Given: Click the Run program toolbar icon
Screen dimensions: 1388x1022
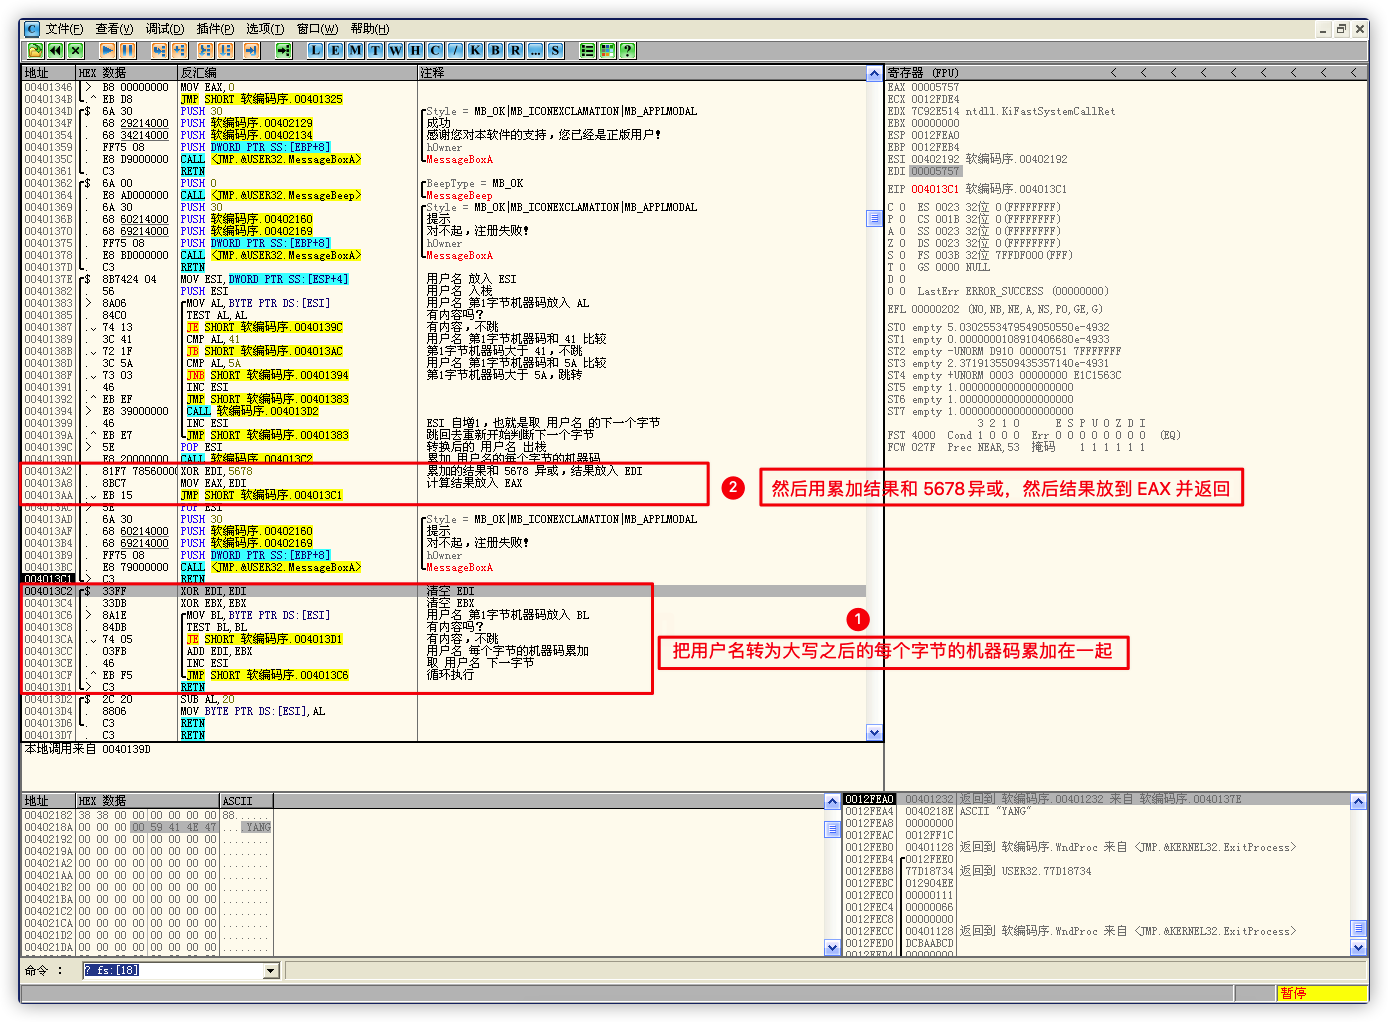Looking at the screenshot, I should (x=107, y=50).
